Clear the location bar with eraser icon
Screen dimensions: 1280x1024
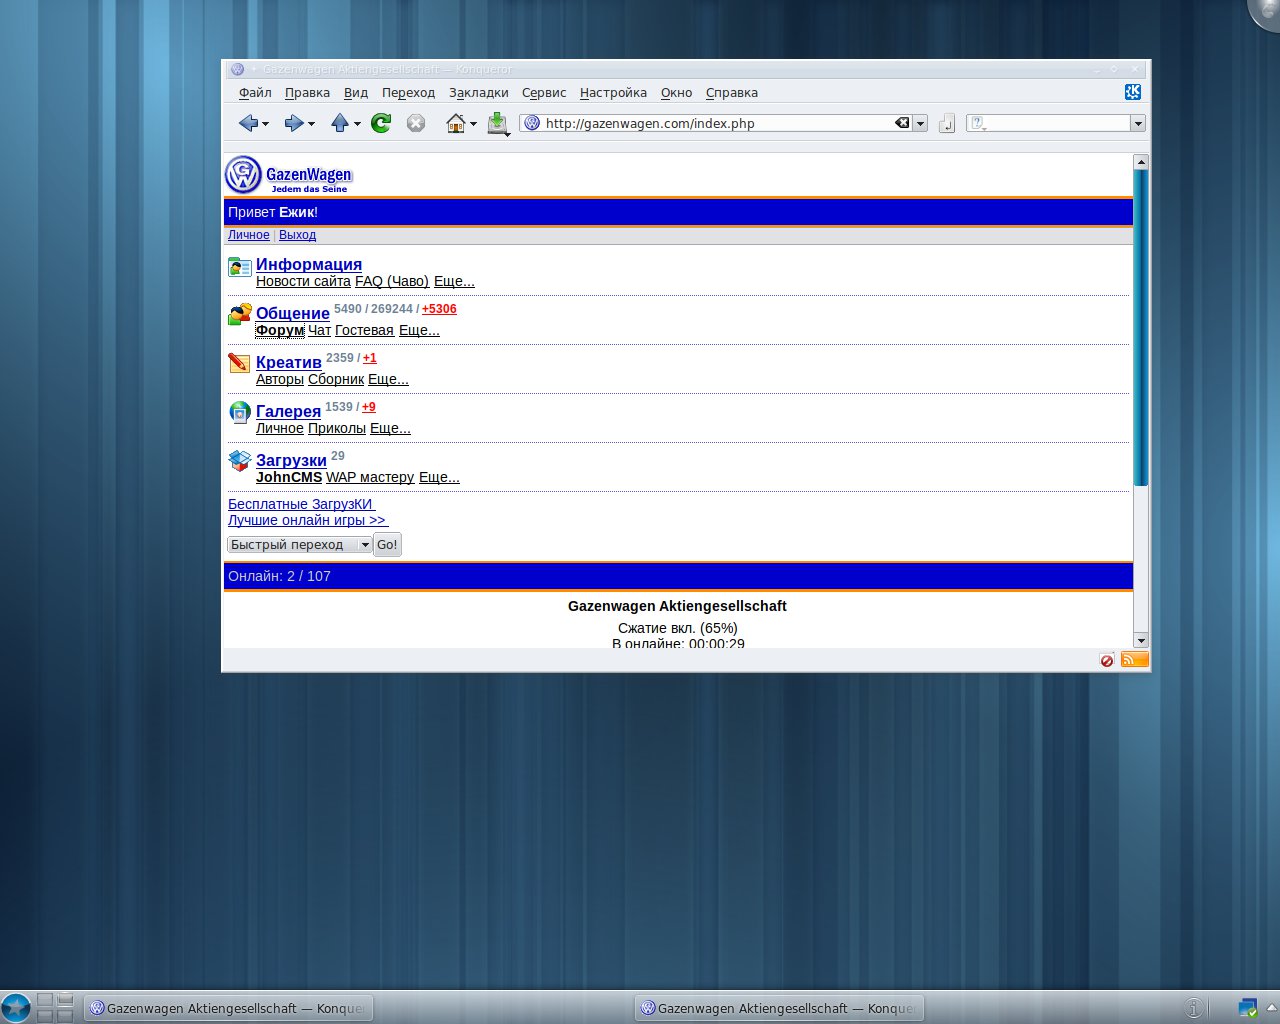[x=902, y=123]
